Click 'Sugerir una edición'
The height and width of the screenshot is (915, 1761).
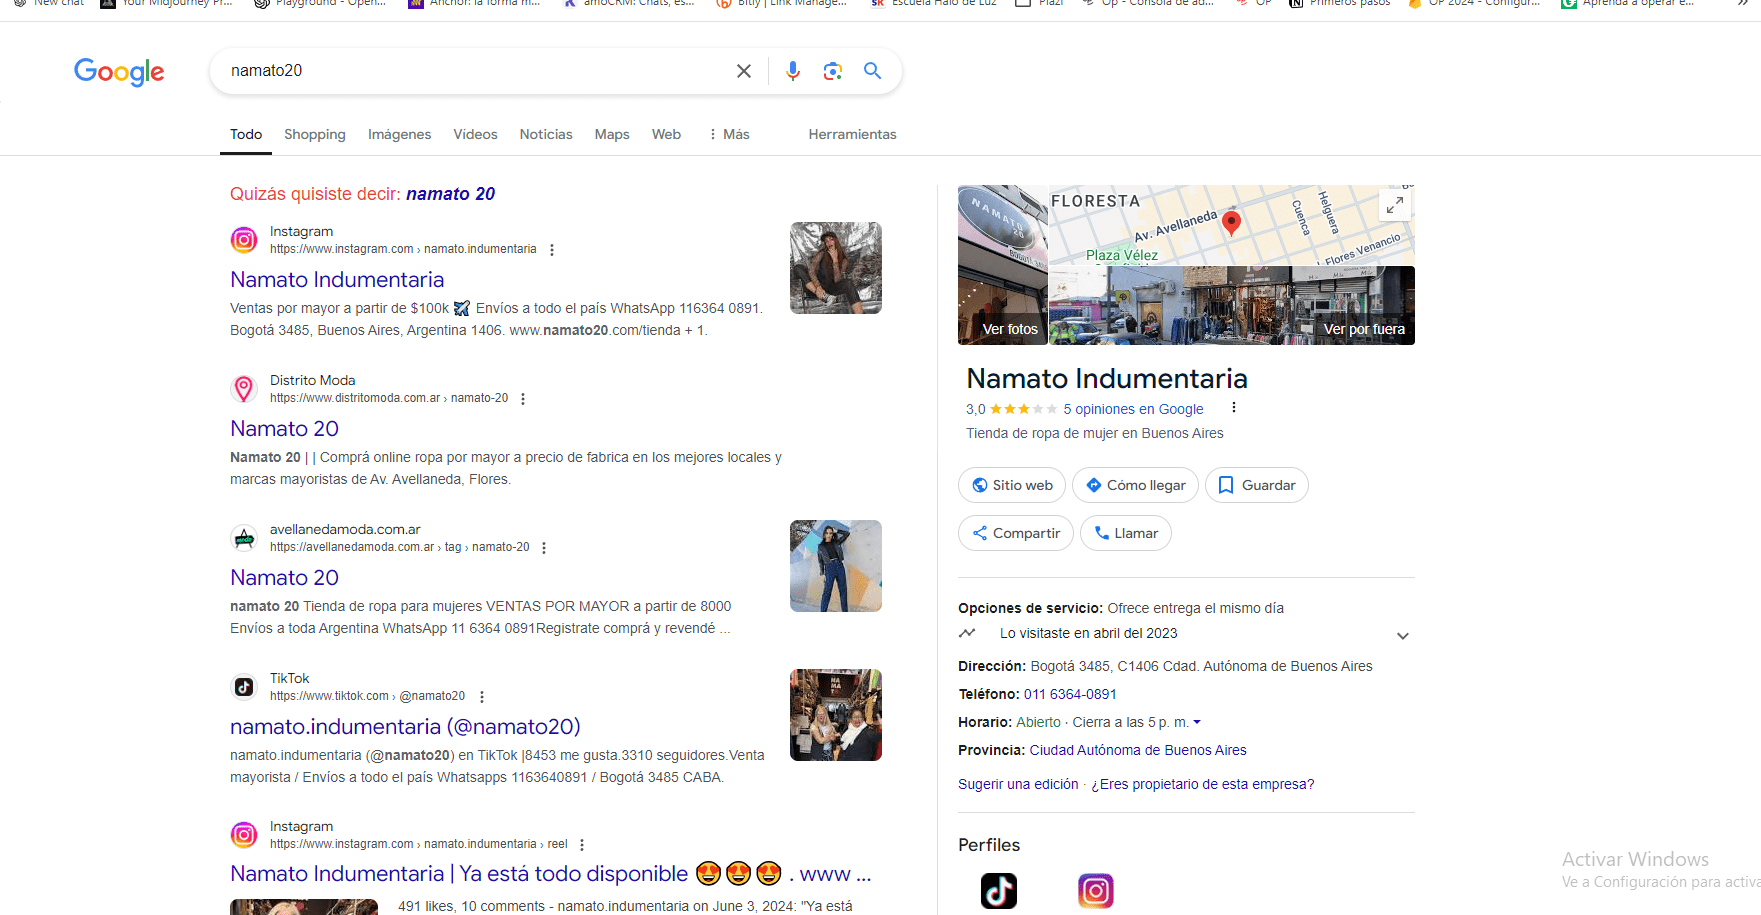[x=1018, y=784]
